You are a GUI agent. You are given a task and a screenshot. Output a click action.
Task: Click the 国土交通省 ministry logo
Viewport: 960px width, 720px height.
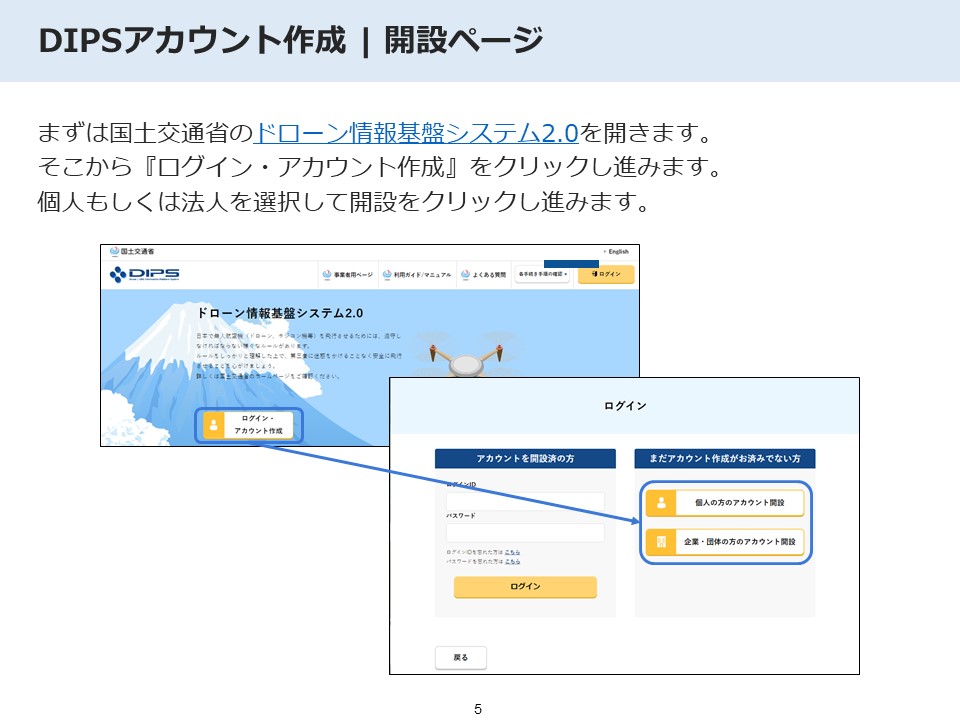(x=132, y=251)
